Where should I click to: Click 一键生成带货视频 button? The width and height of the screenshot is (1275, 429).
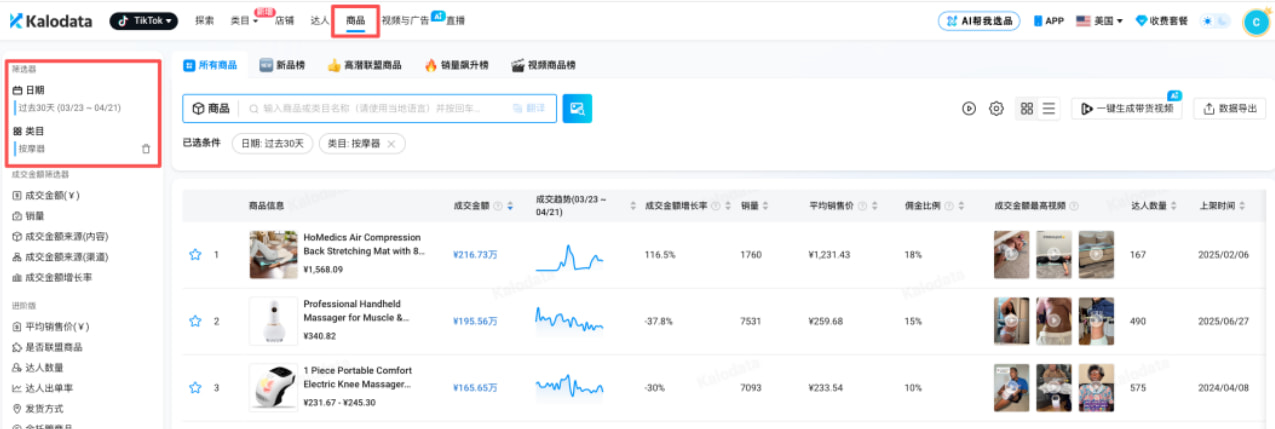coord(1126,108)
